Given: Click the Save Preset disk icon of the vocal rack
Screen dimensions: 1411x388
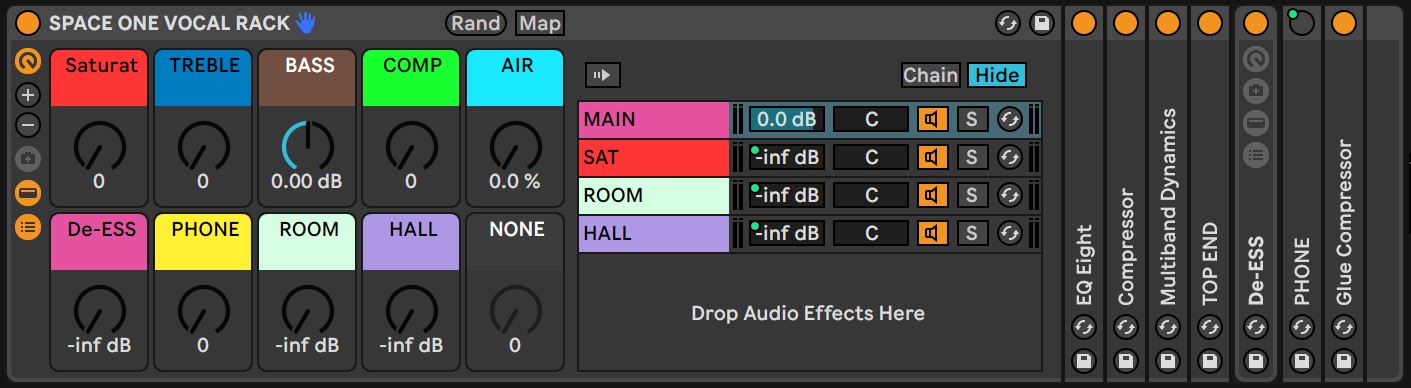Looking at the screenshot, I should 1040,23.
